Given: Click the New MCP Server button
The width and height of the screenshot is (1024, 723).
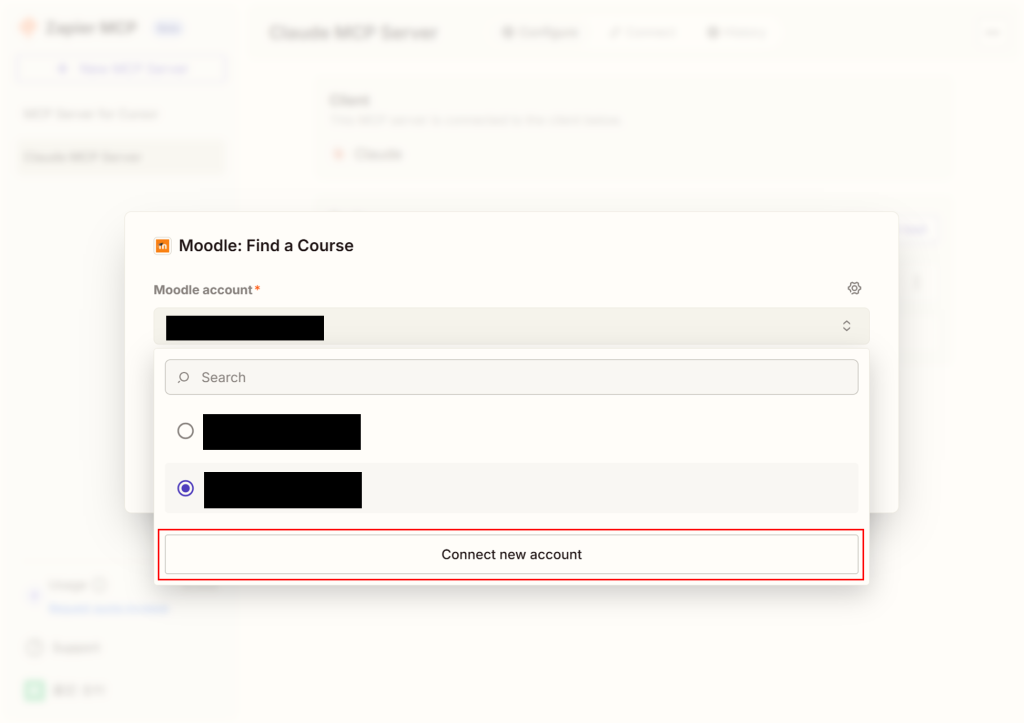Looking at the screenshot, I should [121, 69].
